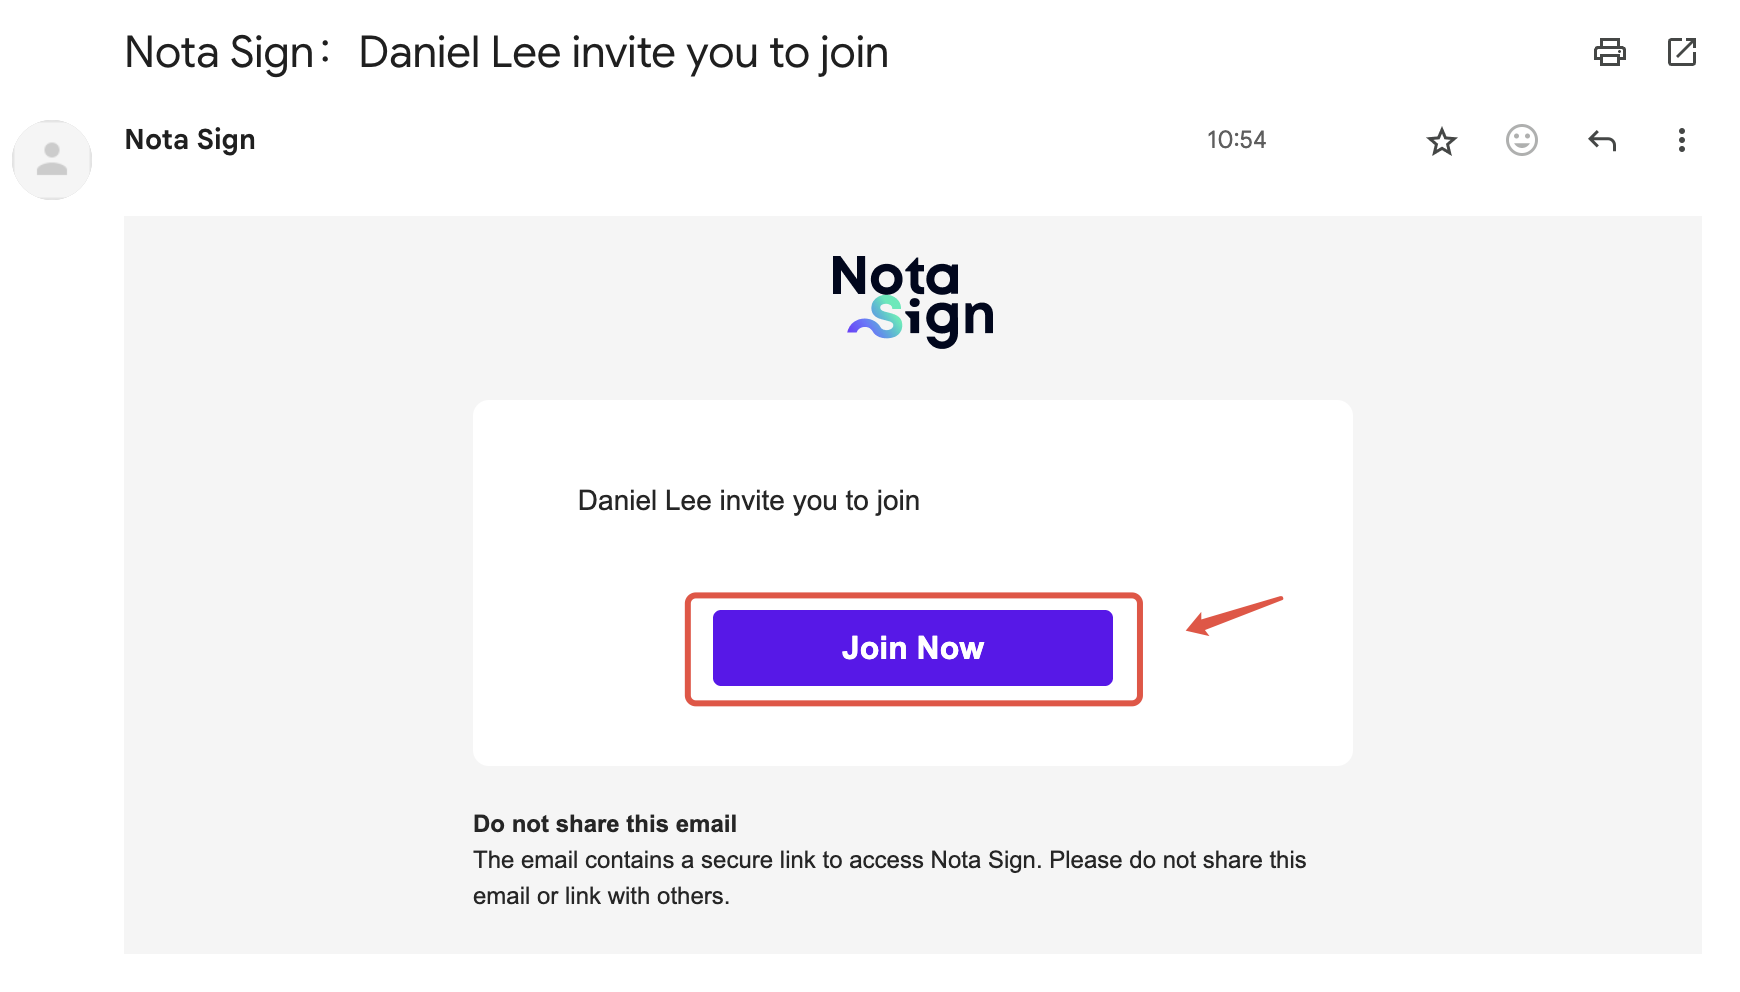Viewport: 1740px width, 992px height.
Task: Click the final line "email or link with others."
Action: point(601,896)
